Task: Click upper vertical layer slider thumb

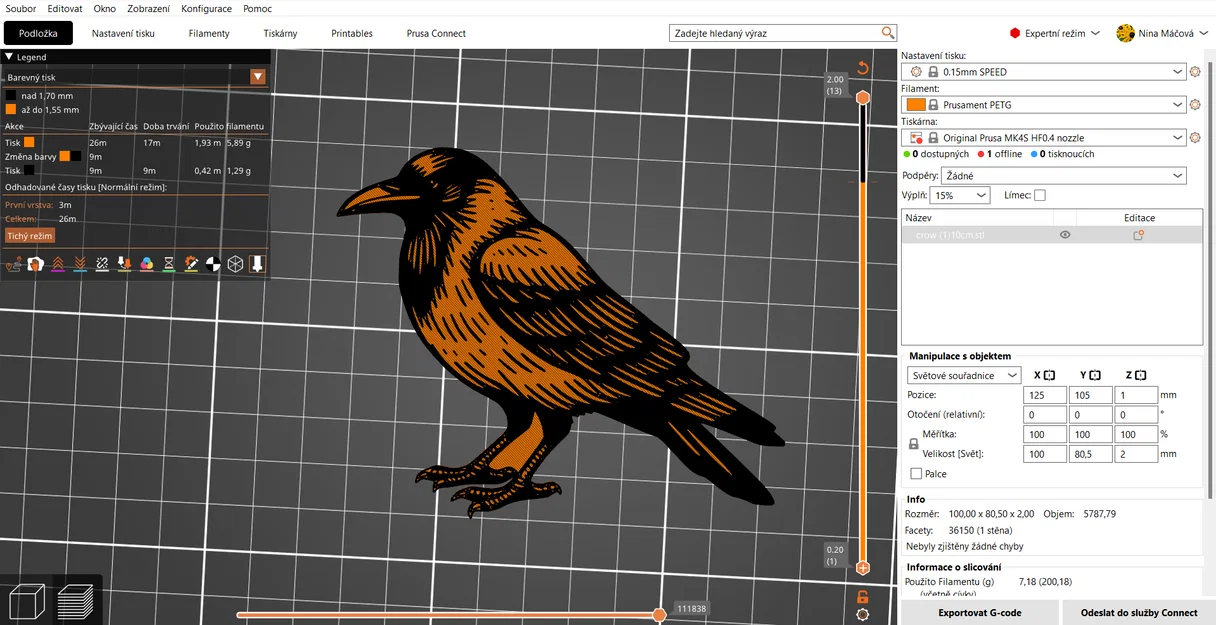Action: point(862,97)
